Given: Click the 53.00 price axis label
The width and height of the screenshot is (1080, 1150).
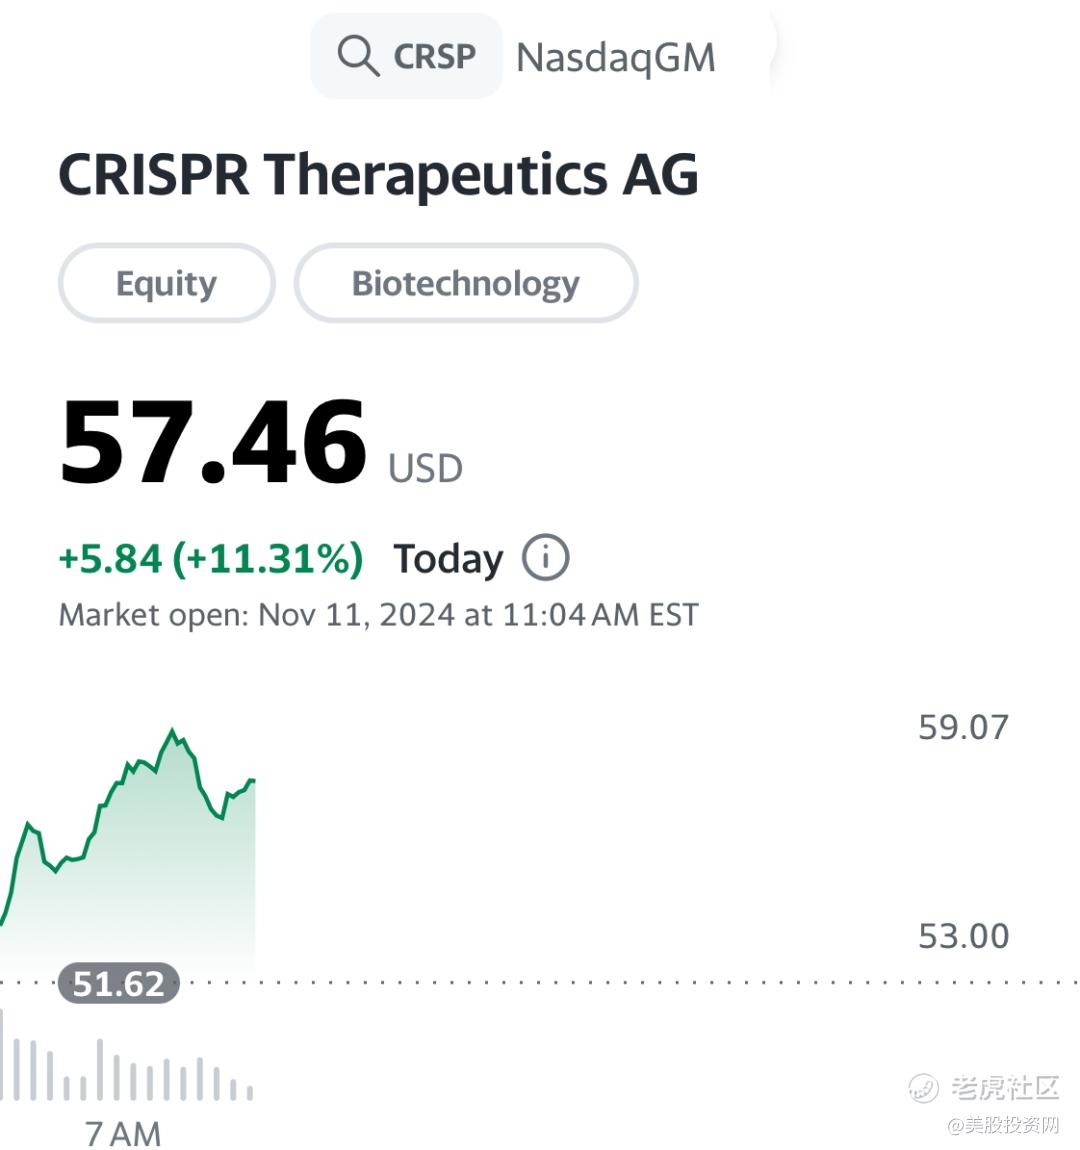Looking at the screenshot, I should [963, 936].
